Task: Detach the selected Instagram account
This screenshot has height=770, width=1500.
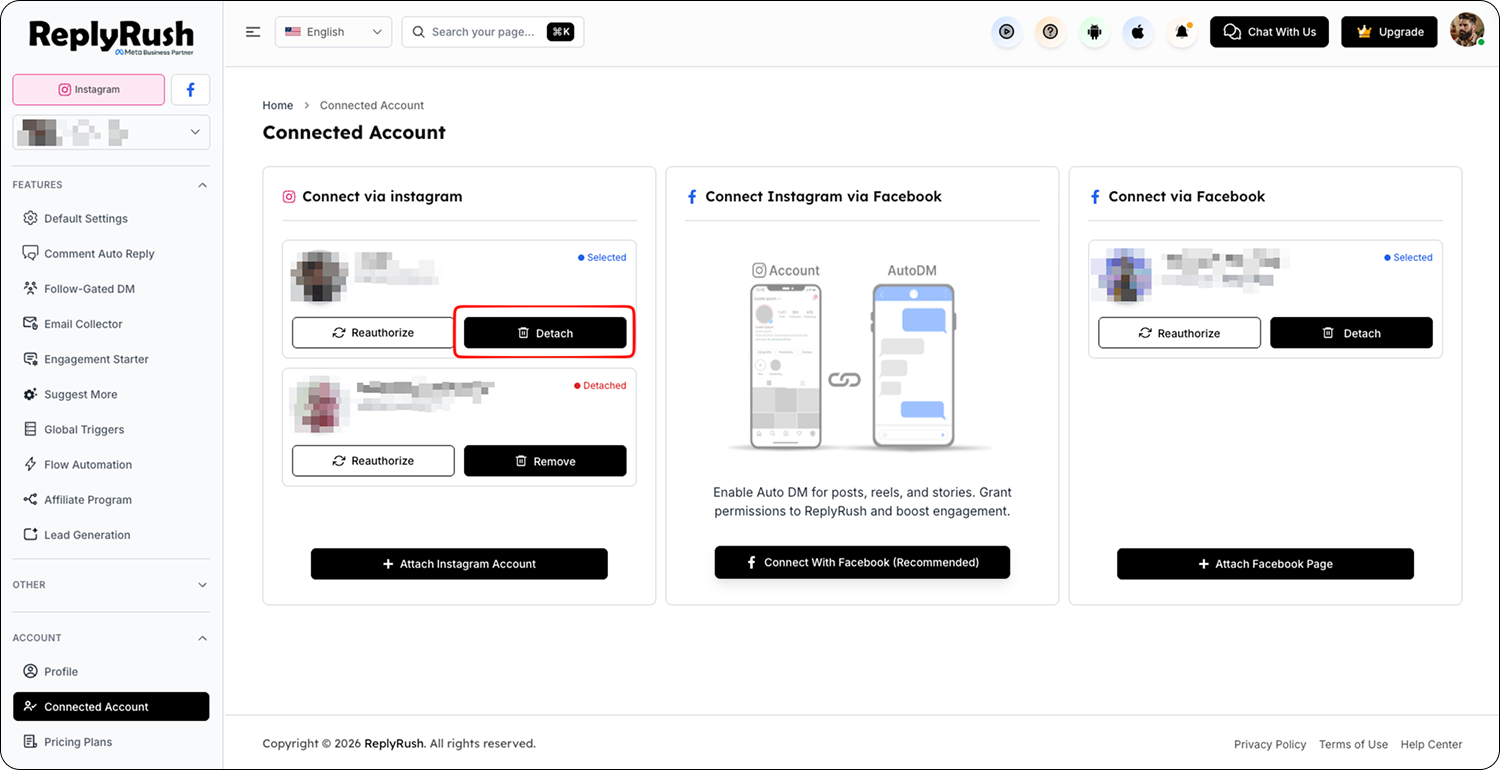Action: click(545, 333)
